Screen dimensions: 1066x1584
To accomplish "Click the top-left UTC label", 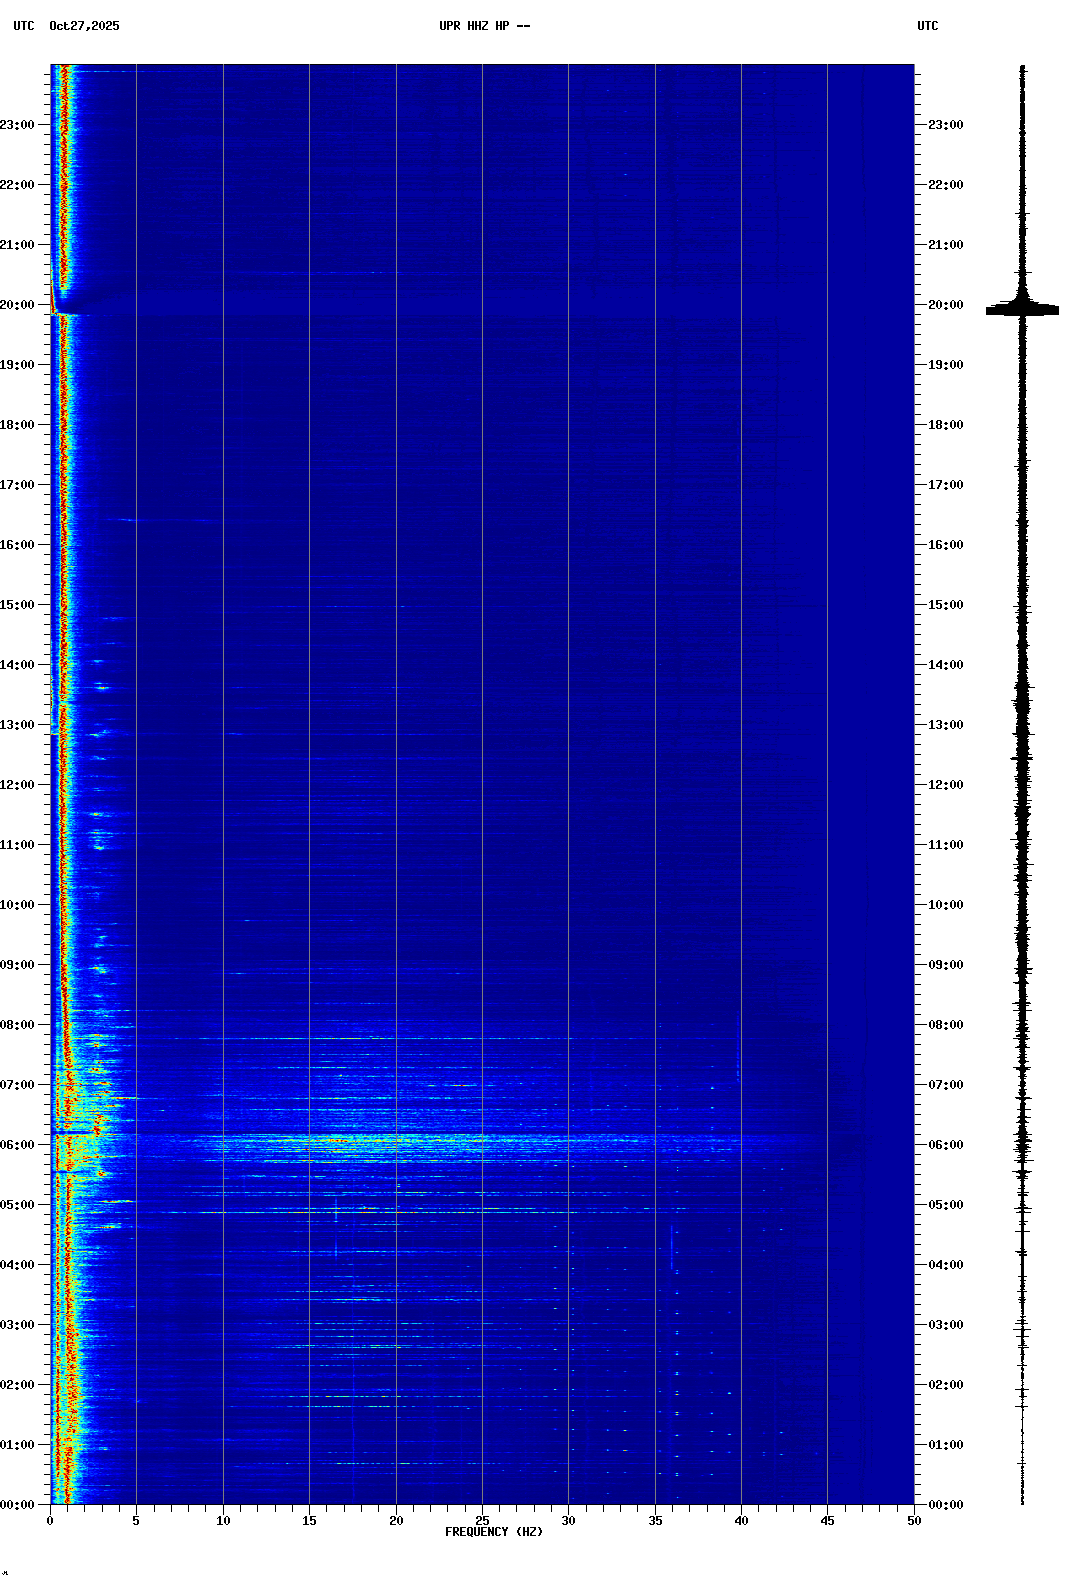I will coord(23,26).
